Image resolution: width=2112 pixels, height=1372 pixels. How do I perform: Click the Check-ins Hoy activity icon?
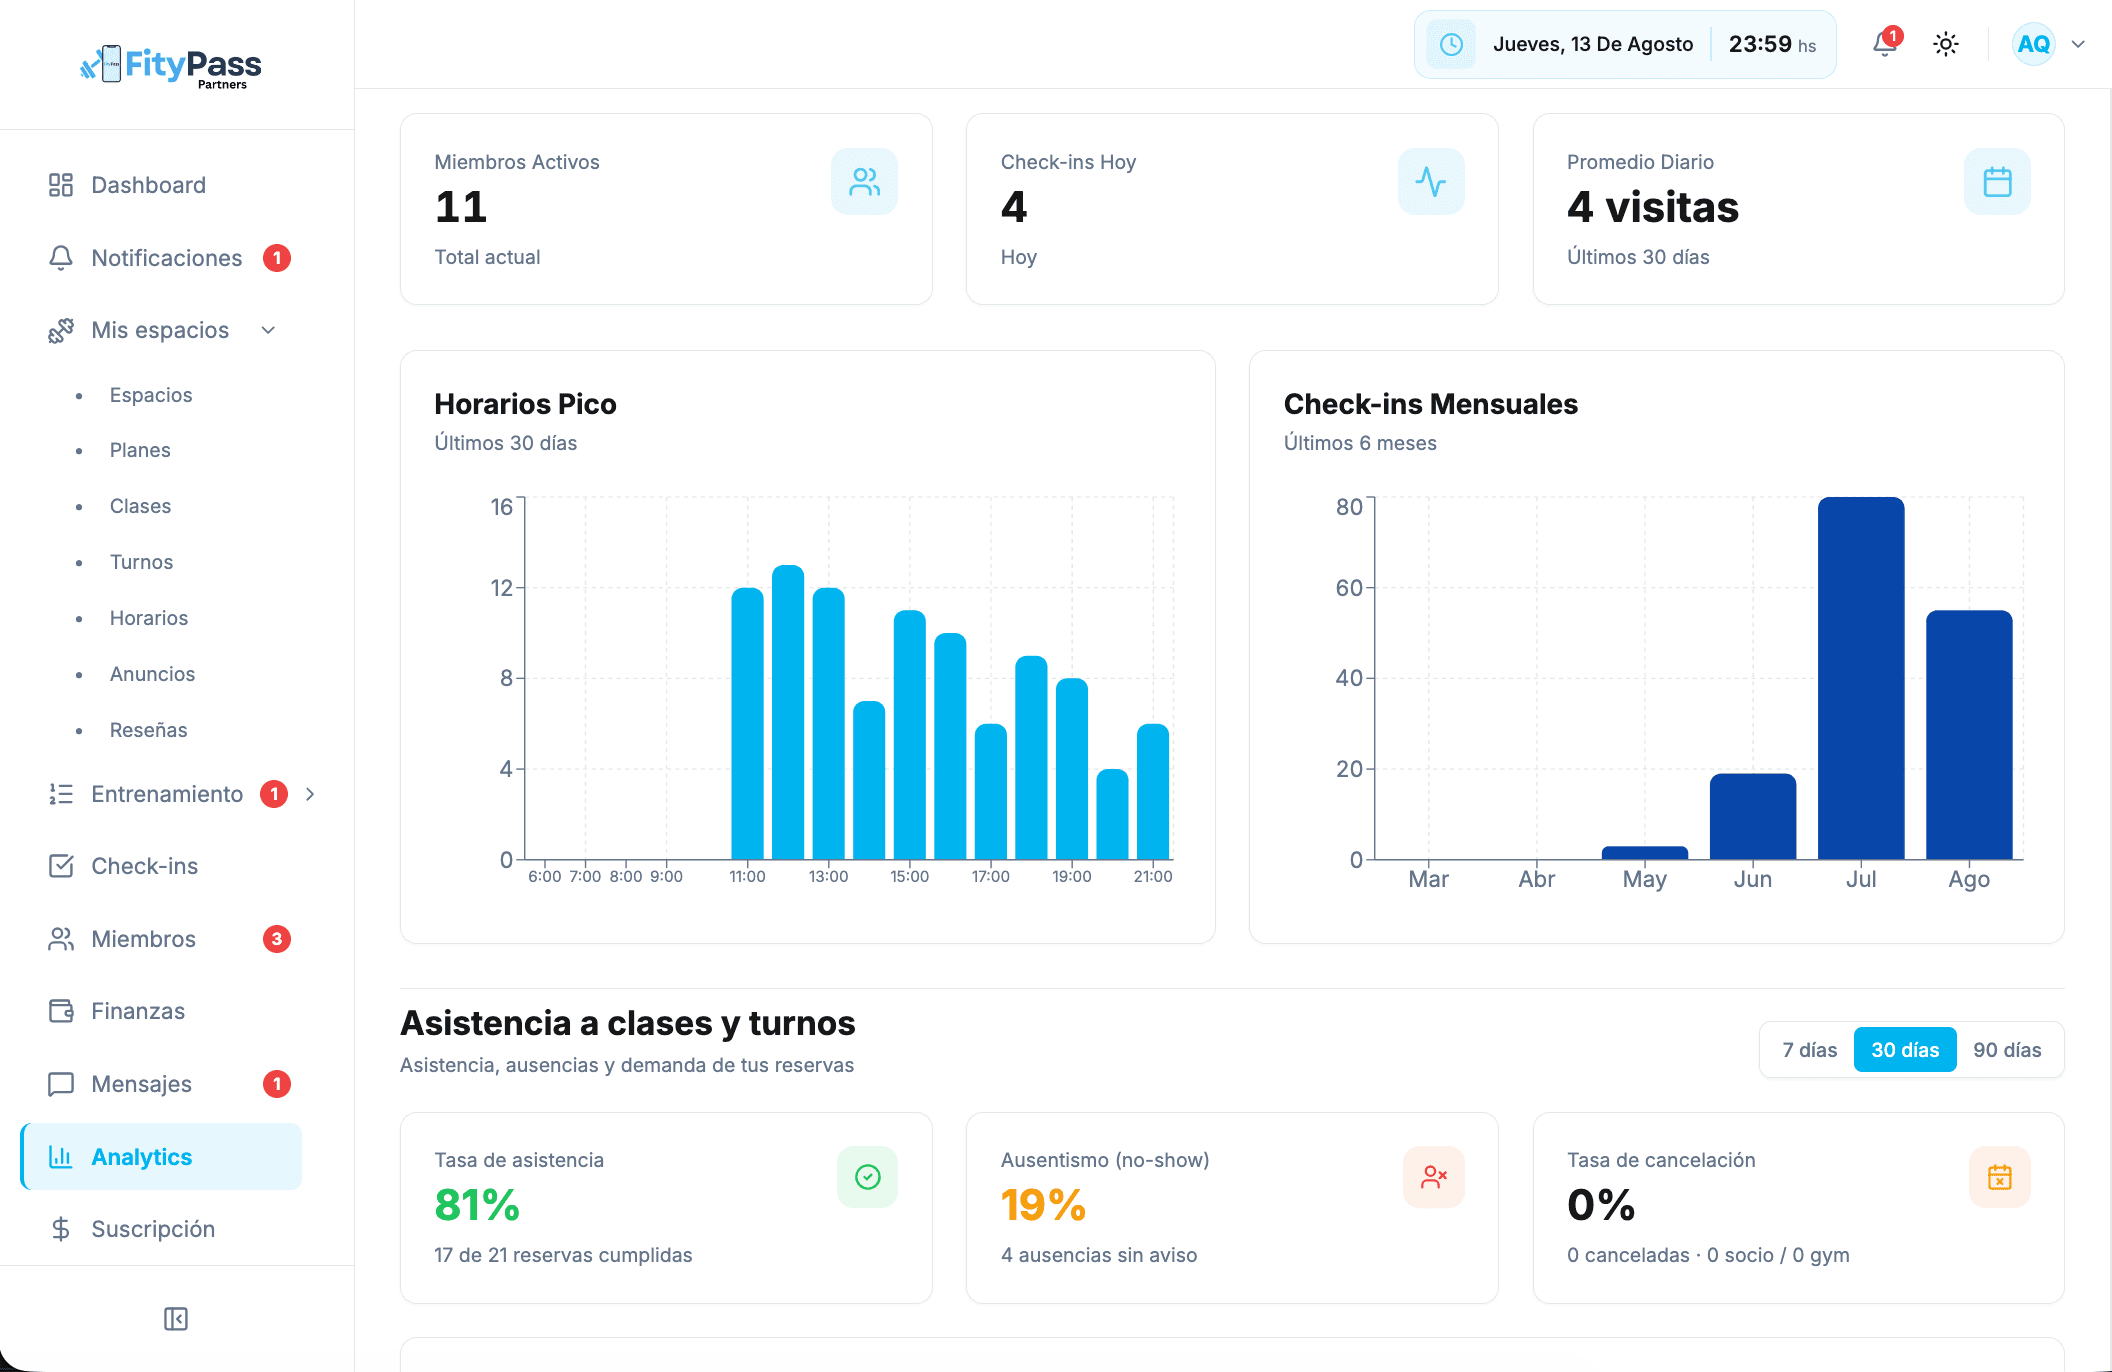(x=1431, y=182)
